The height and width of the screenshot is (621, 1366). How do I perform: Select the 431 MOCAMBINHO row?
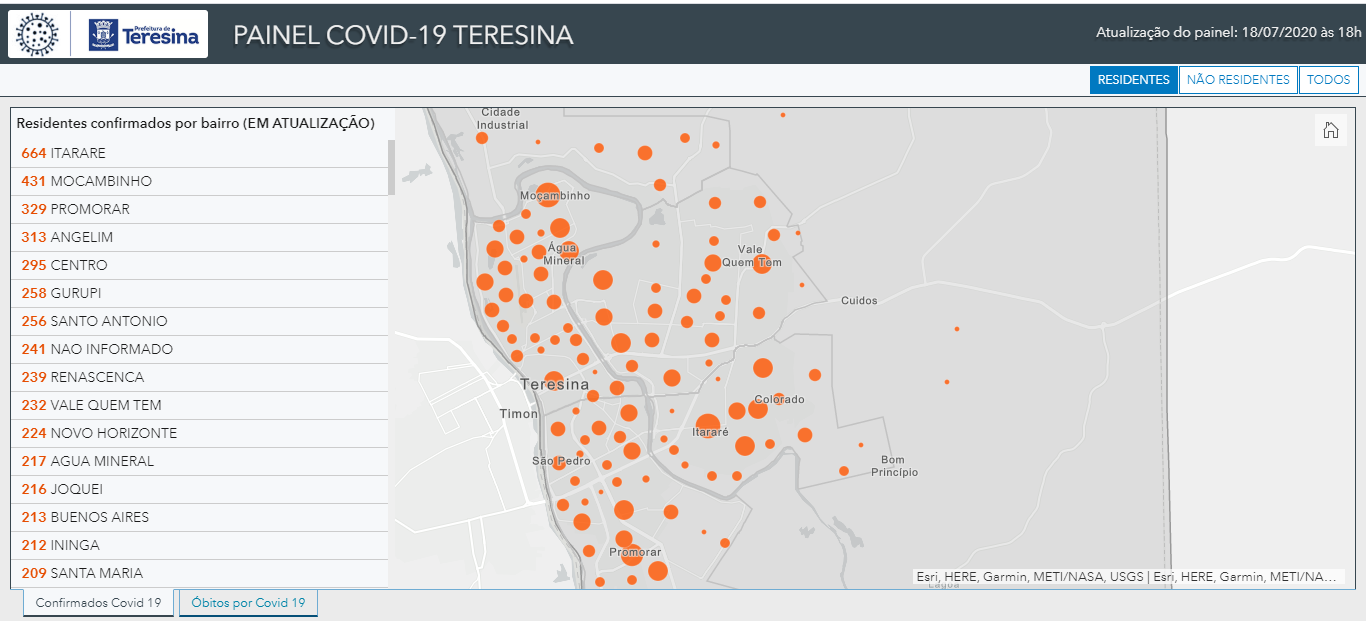point(200,181)
